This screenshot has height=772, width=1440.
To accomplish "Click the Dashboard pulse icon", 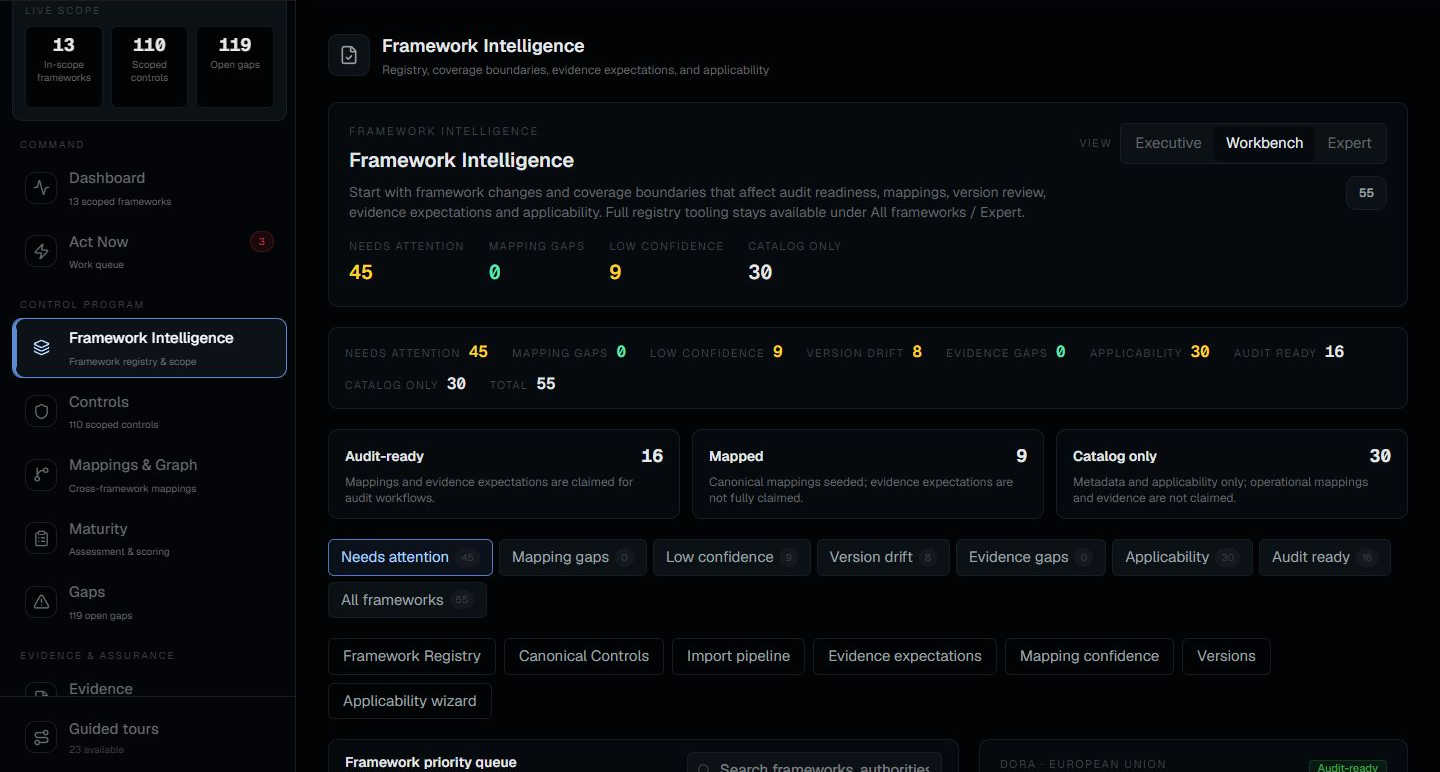I will [41, 188].
